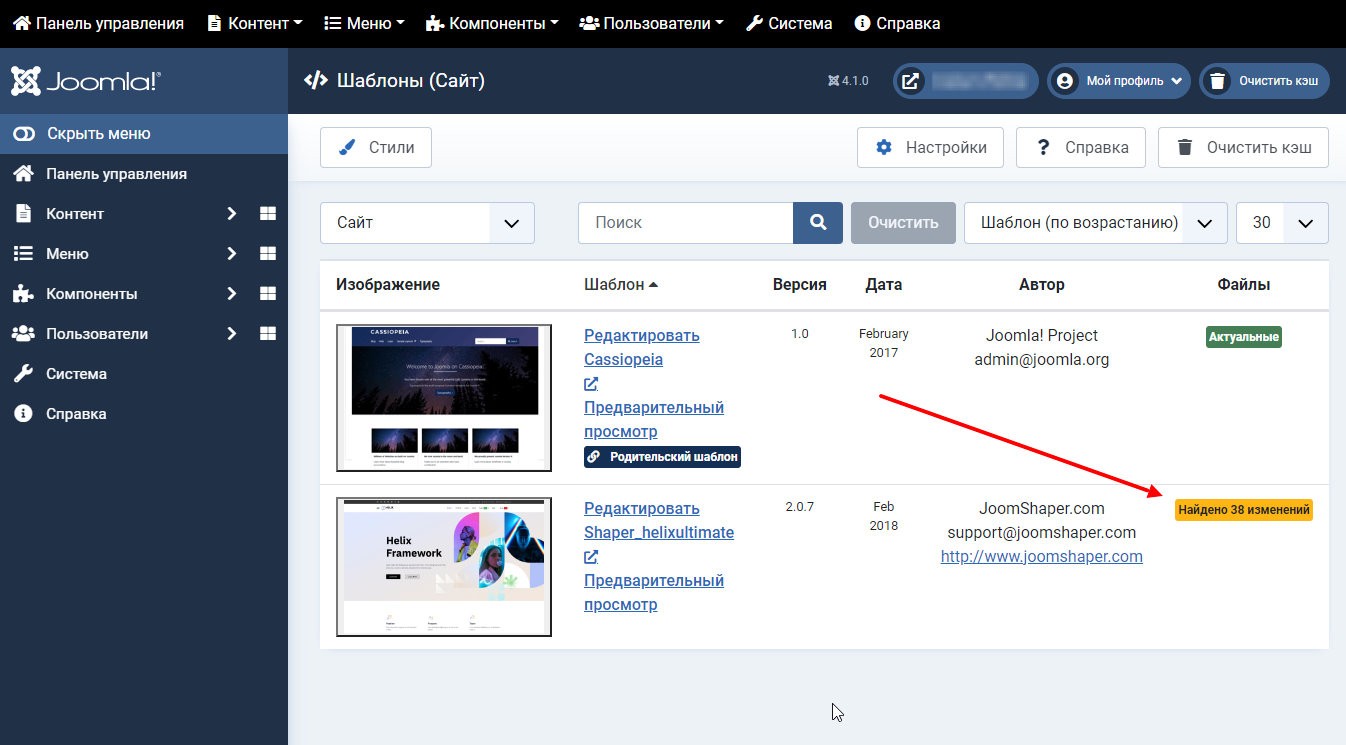Click the Стили button
Image resolution: width=1346 pixels, height=745 pixels.
tap(376, 147)
